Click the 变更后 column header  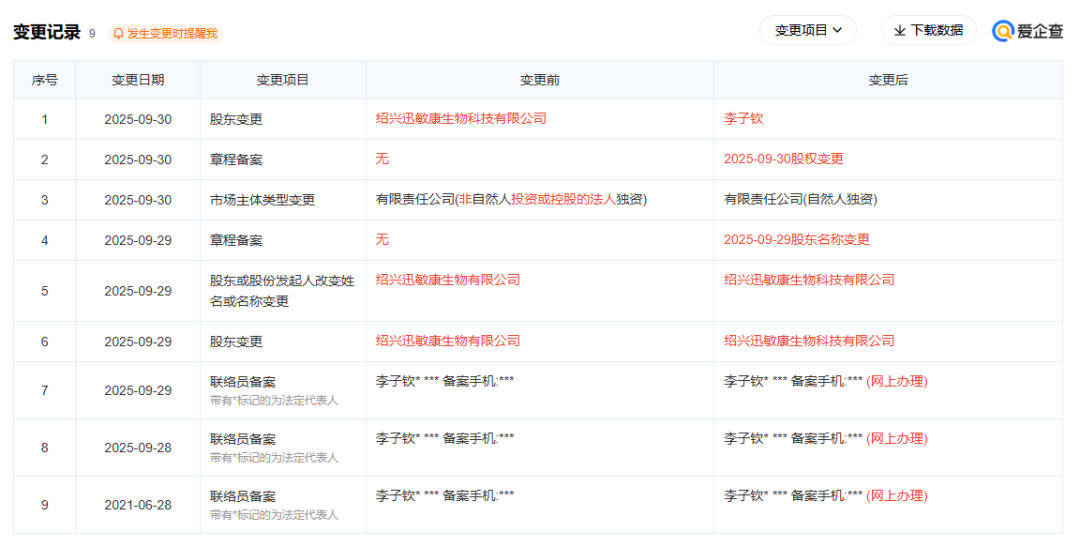(888, 80)
